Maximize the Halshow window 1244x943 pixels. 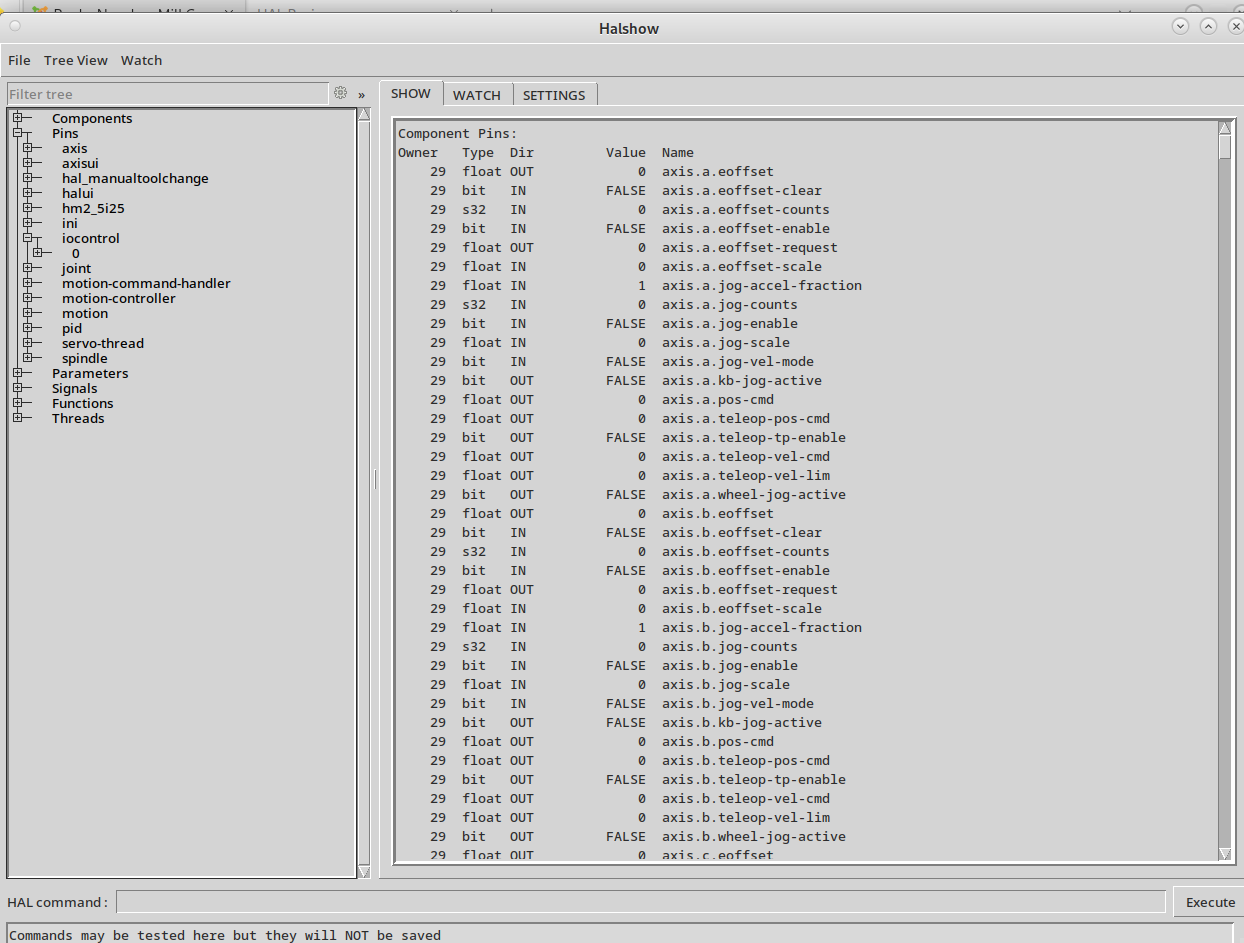(x=1208, y=27)
